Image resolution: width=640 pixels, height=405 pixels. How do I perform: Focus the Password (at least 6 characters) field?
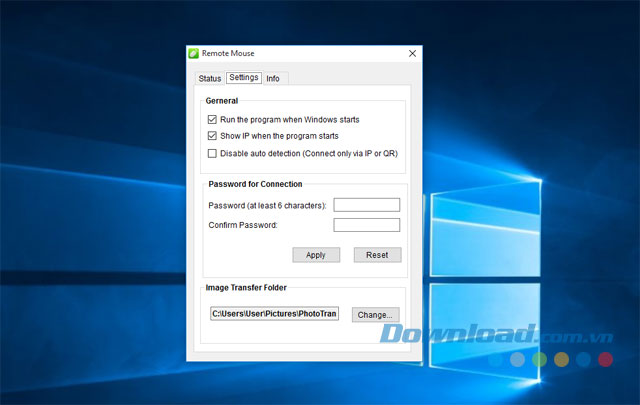[367, 205]
